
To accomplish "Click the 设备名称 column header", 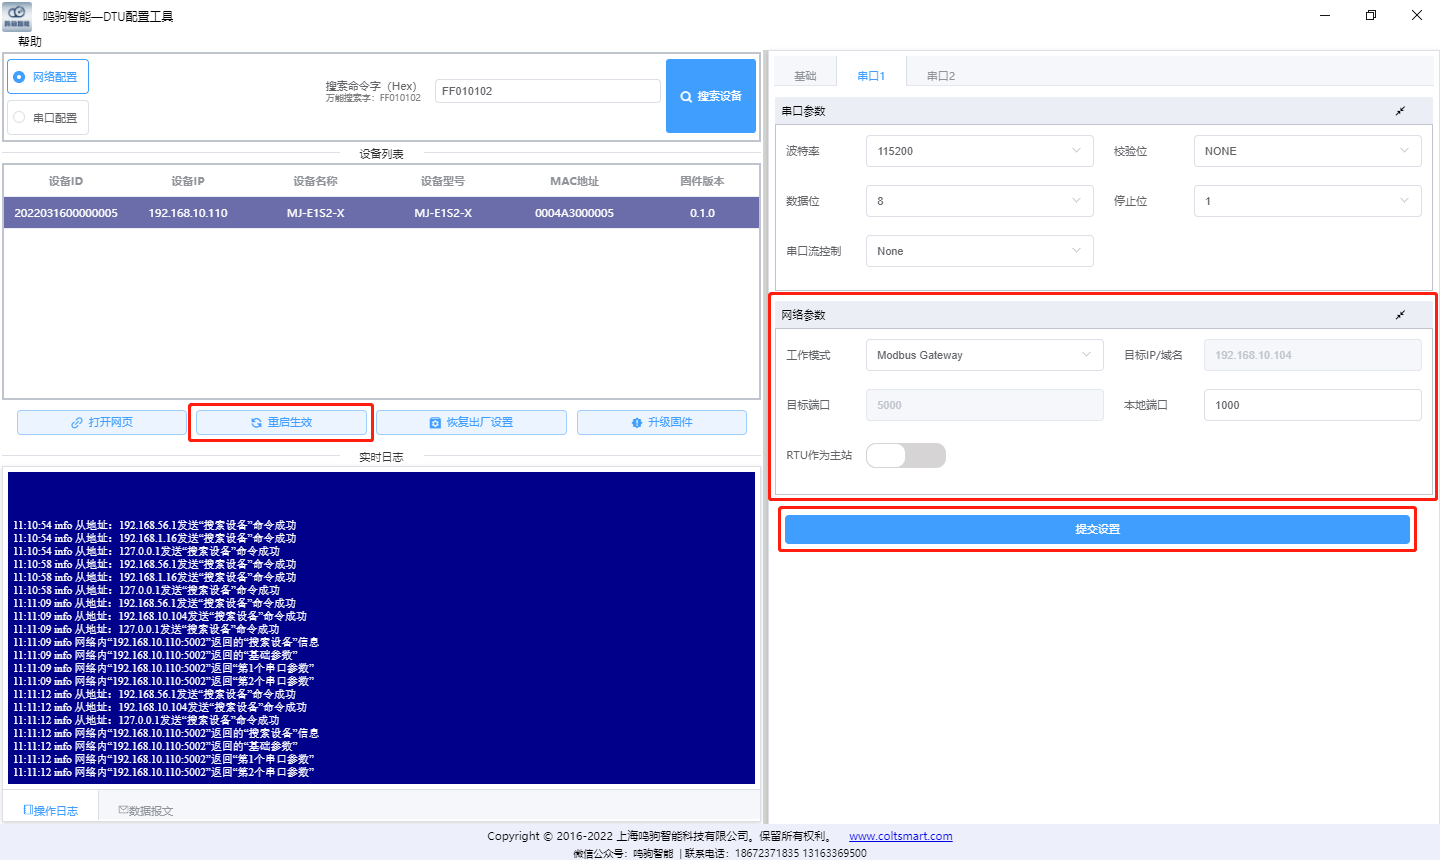I will click(x=315, y=181).
